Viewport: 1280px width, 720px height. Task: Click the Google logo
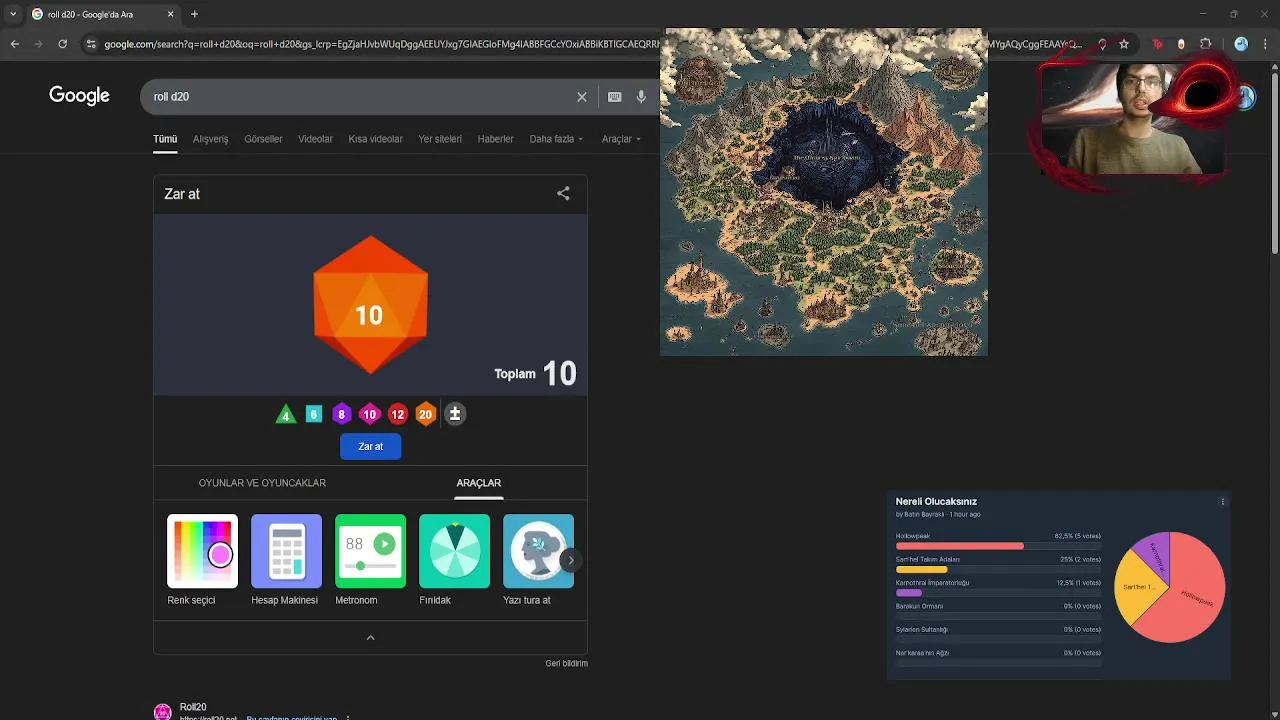tap(79, 96)
